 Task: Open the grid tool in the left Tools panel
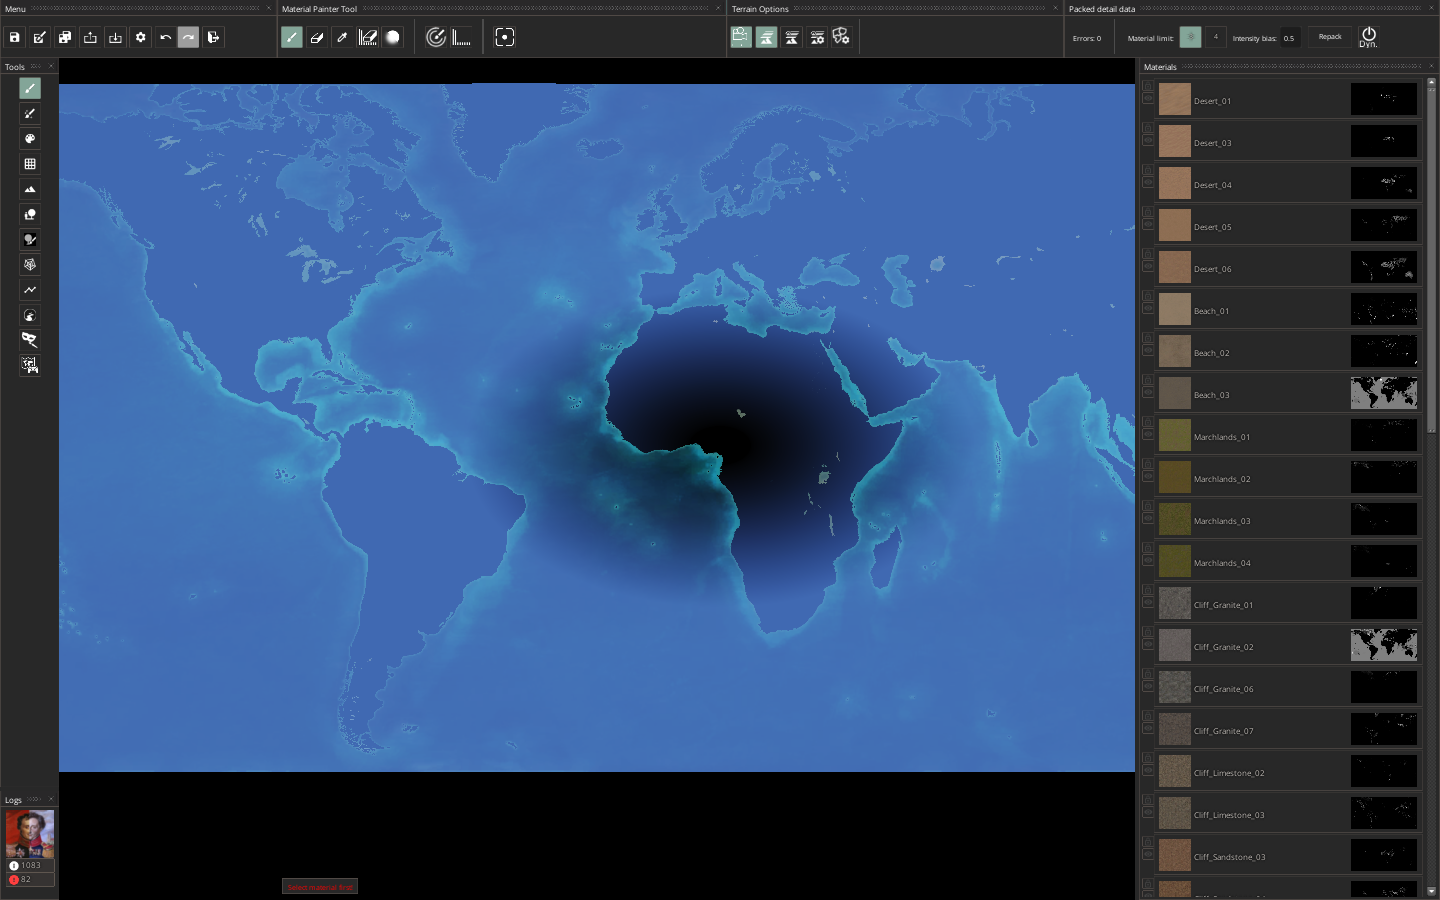(x=29, y=164)
